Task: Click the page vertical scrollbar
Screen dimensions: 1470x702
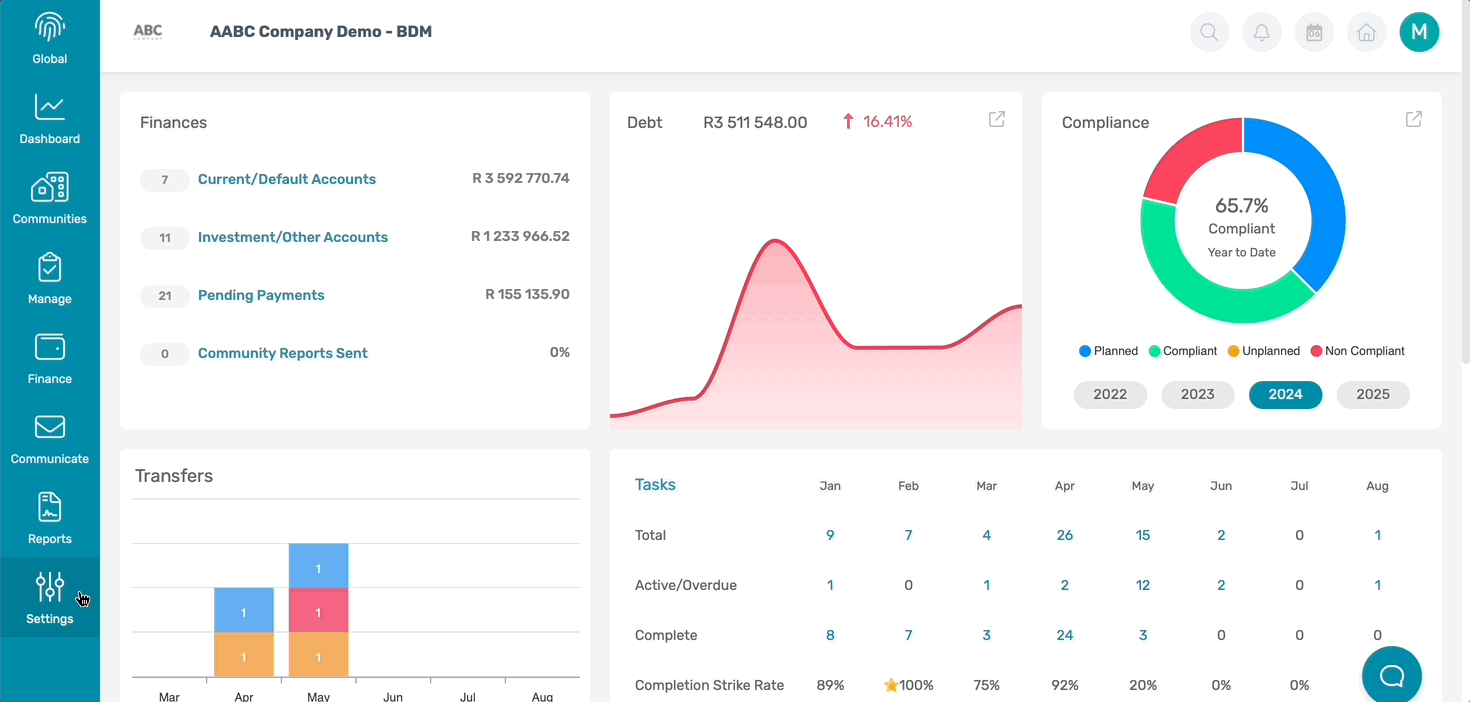Action: pos(1465,180)
